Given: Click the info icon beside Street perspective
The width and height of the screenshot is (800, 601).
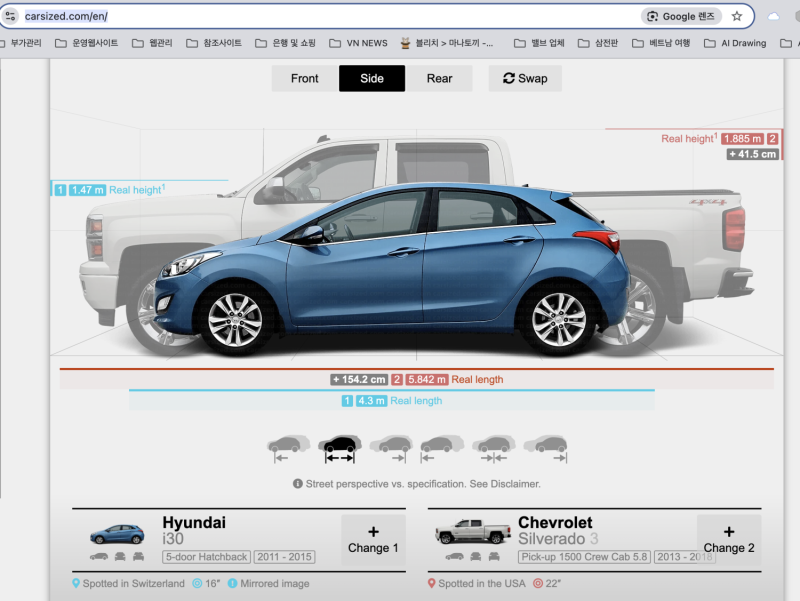Looking at the screenshot, I should point(298,484).
